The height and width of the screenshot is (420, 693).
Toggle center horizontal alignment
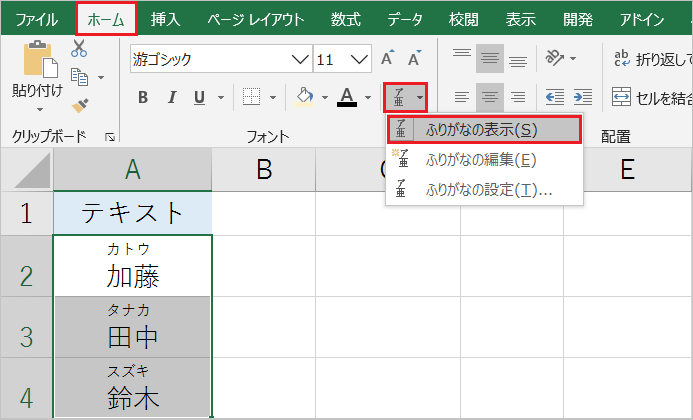(x=490, y=97)
